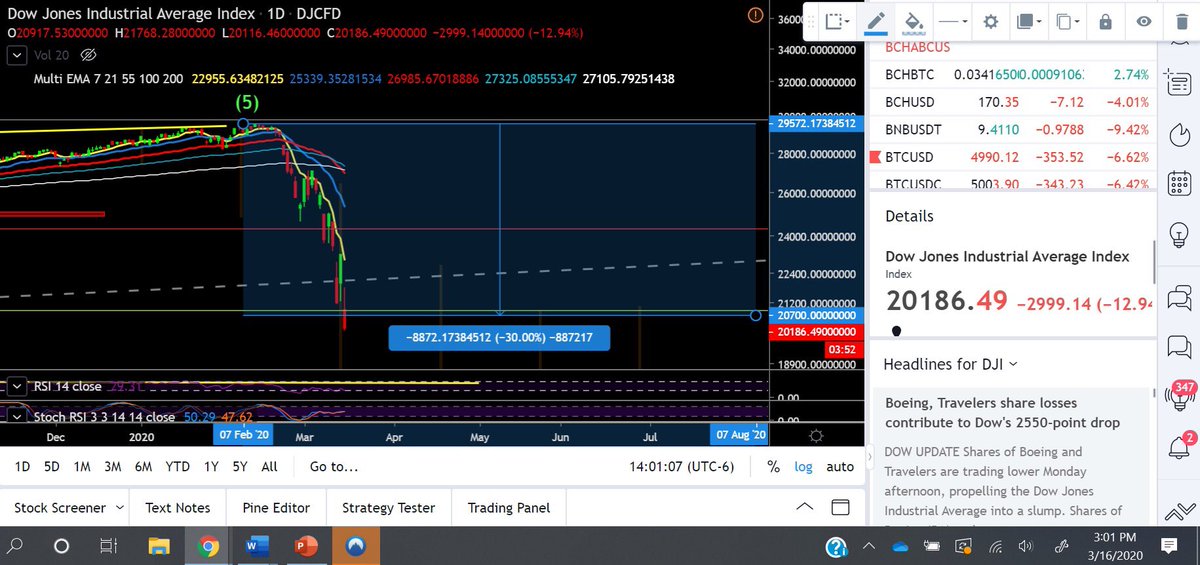Click the Go to... date button
This screenshot has height=565, width=1200.
pyautogui.click(x=334, y=466)
